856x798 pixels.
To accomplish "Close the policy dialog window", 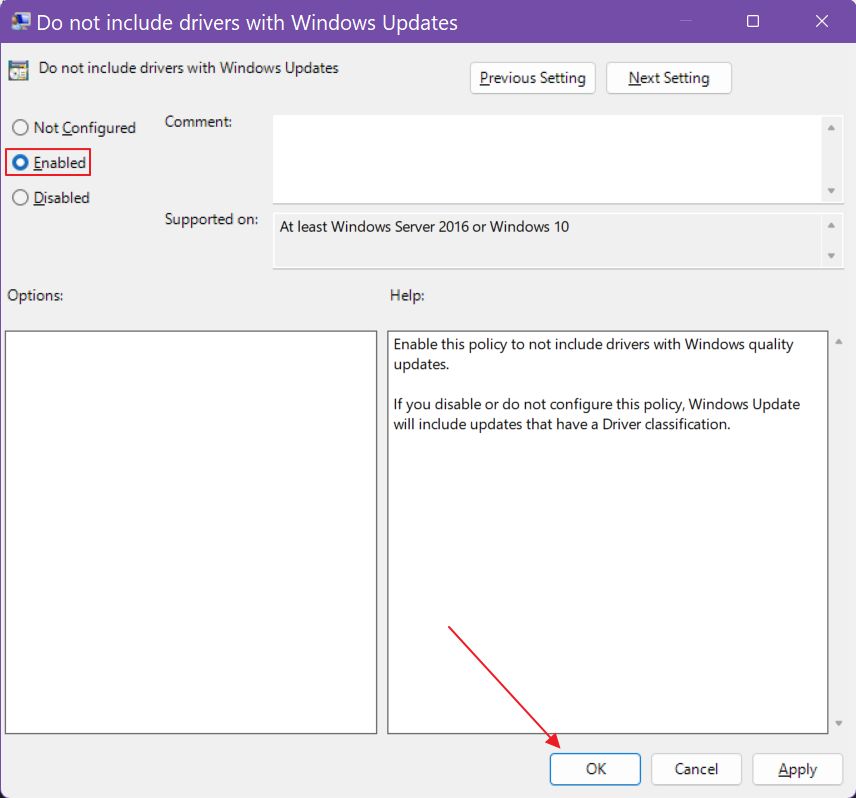I will coord(822,21).
